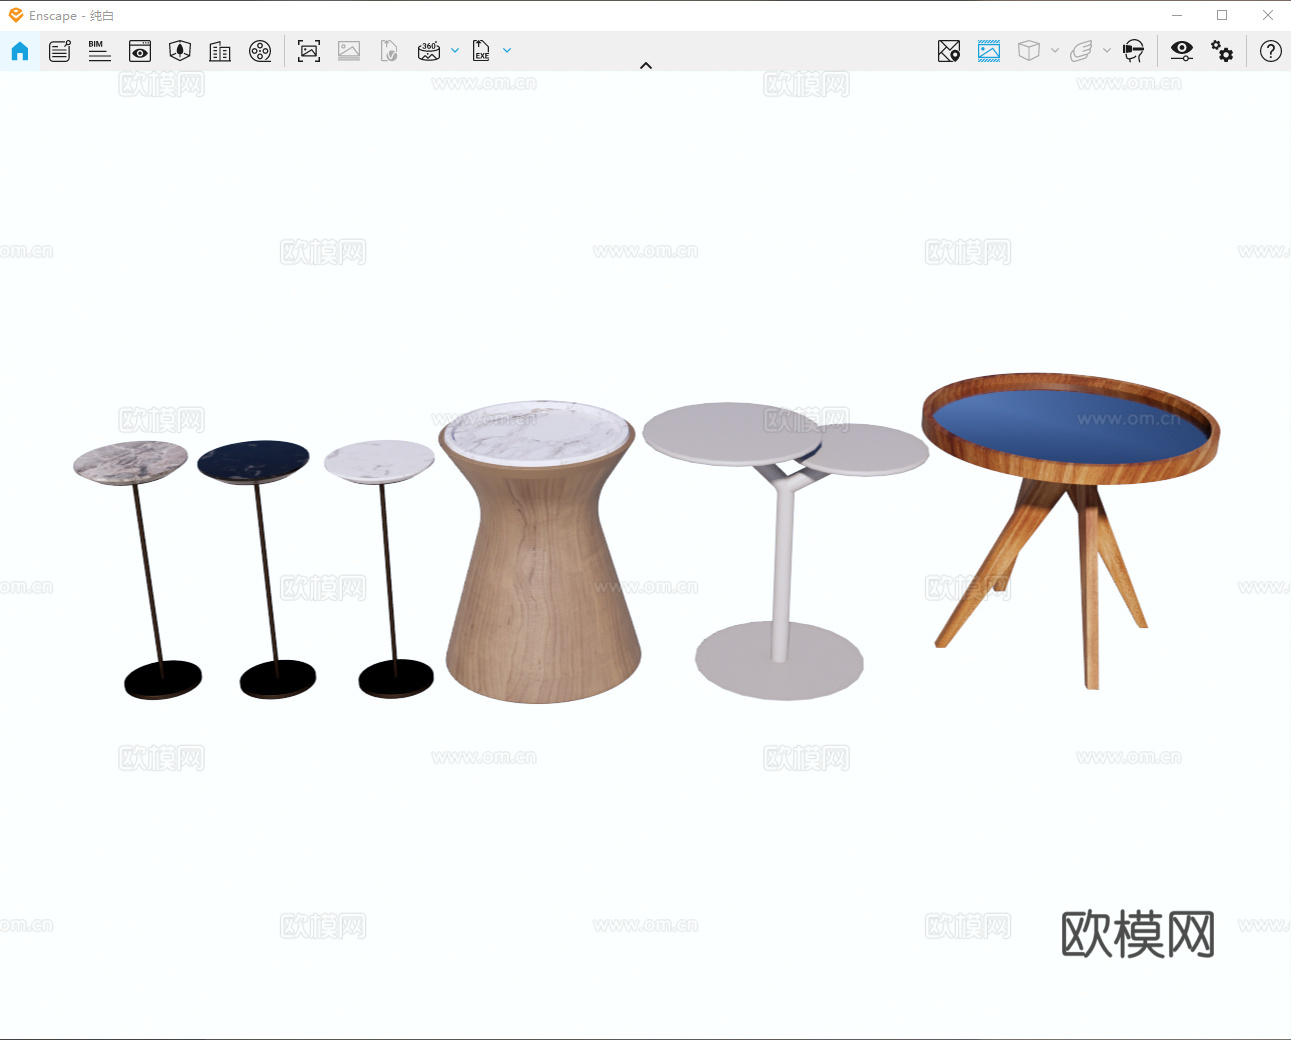This screenshot has width=1291, height=1040.
Task: Click the Batch Rendering image icon
Action: tap(349, 51)
